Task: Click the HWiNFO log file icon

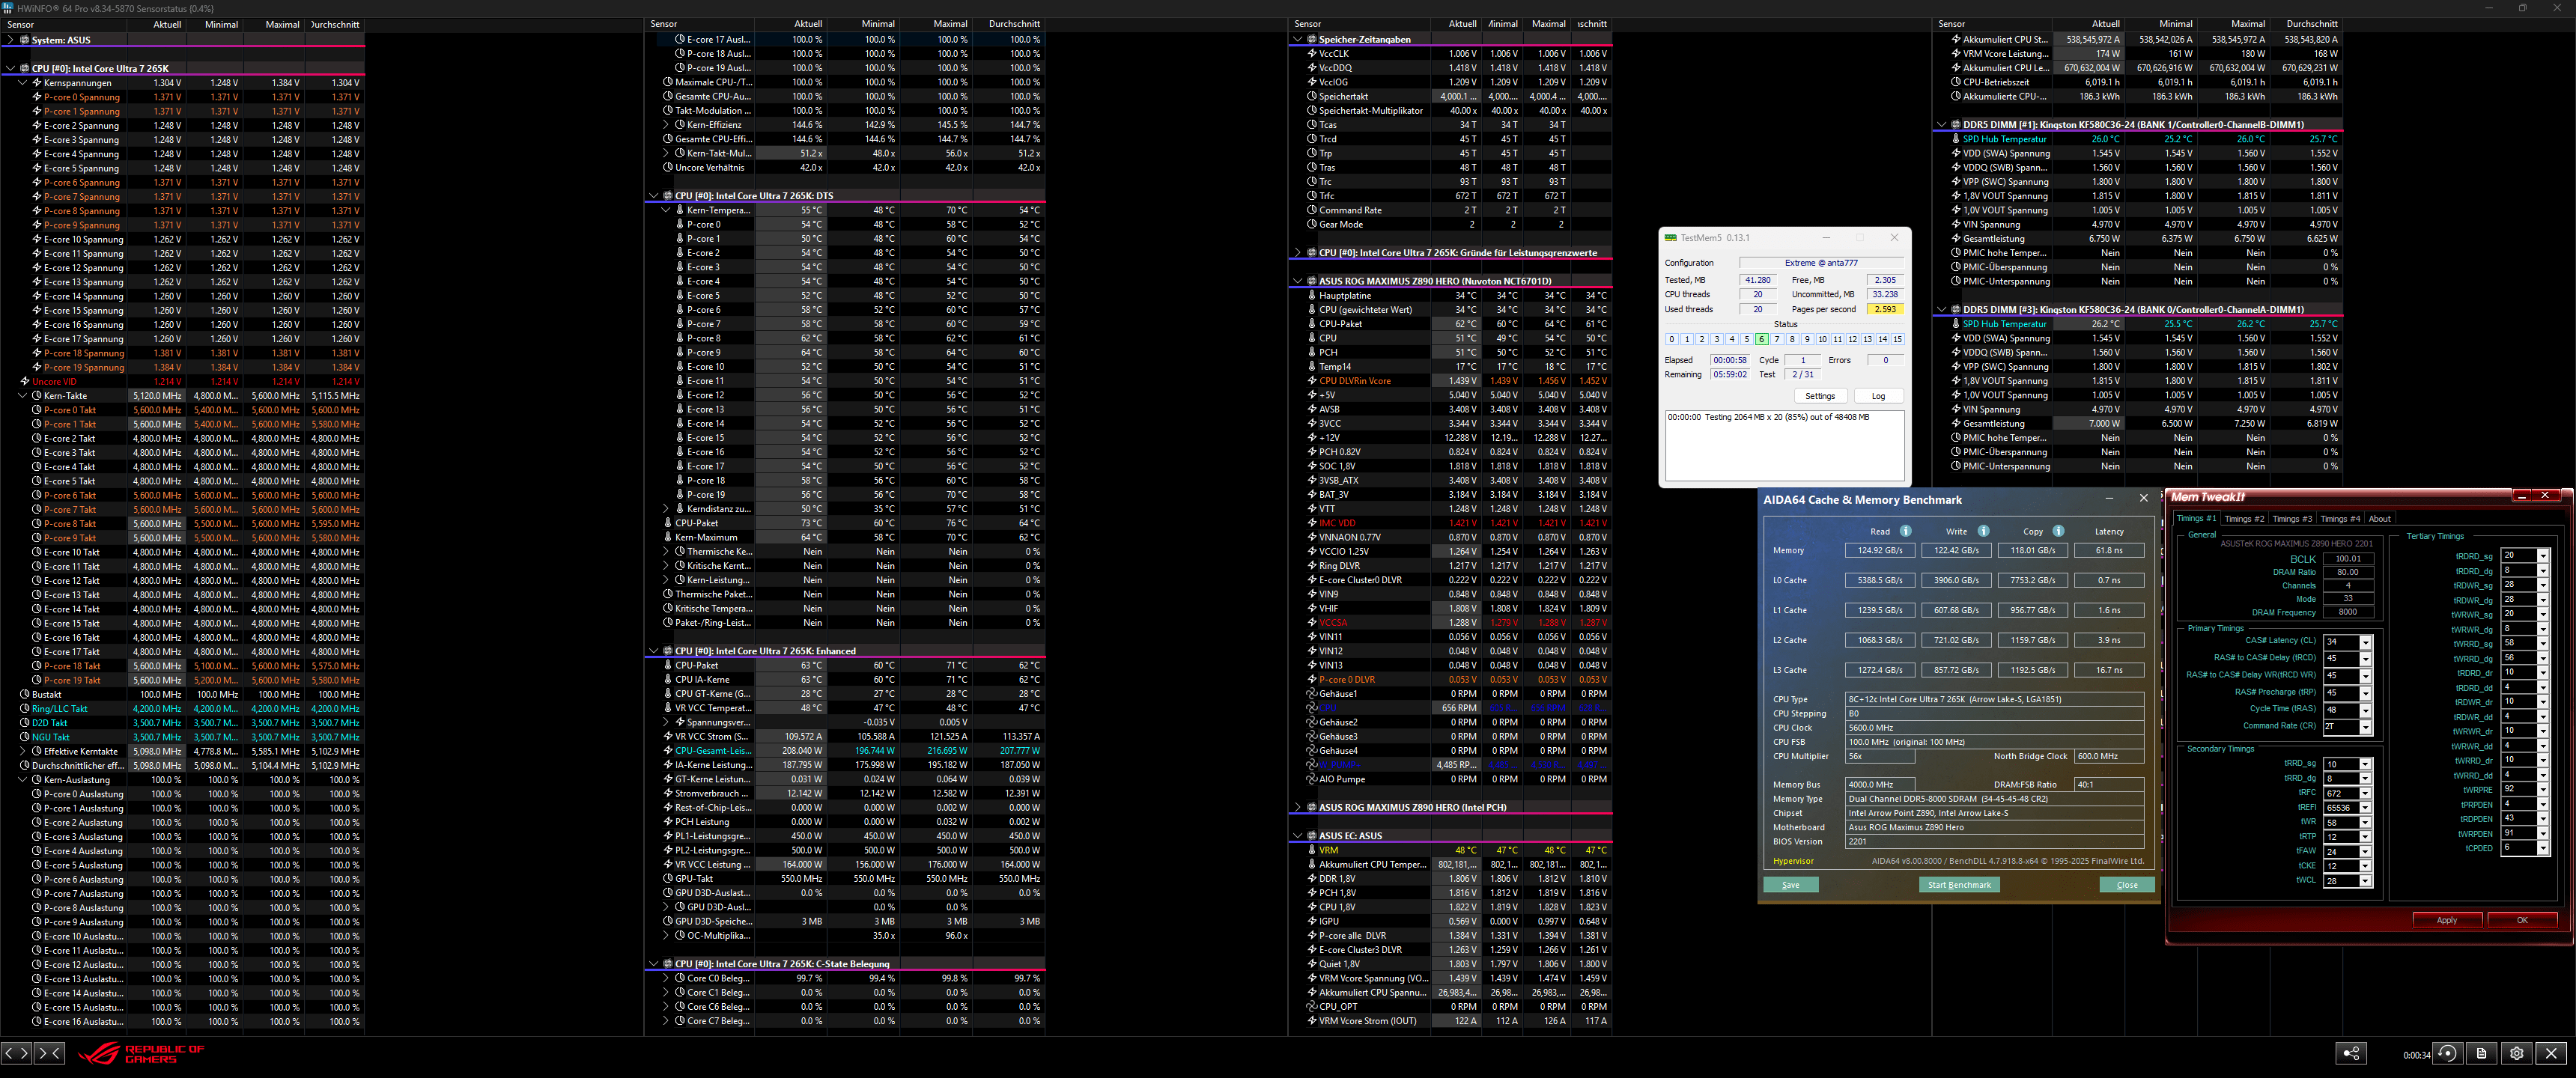Action: tap(2481, 1053)
